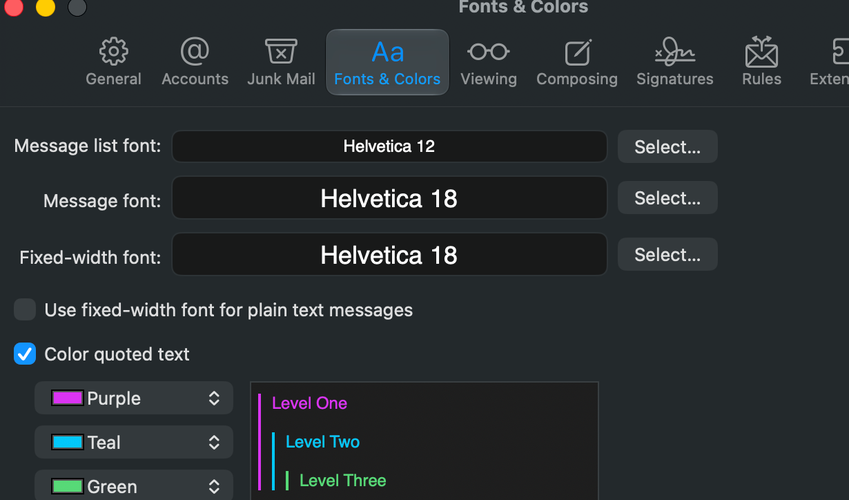Image resolution: width=849 pixels, height=500 pixels.
Task: Open the Purple color dropdown
Action: pos(134,398)
